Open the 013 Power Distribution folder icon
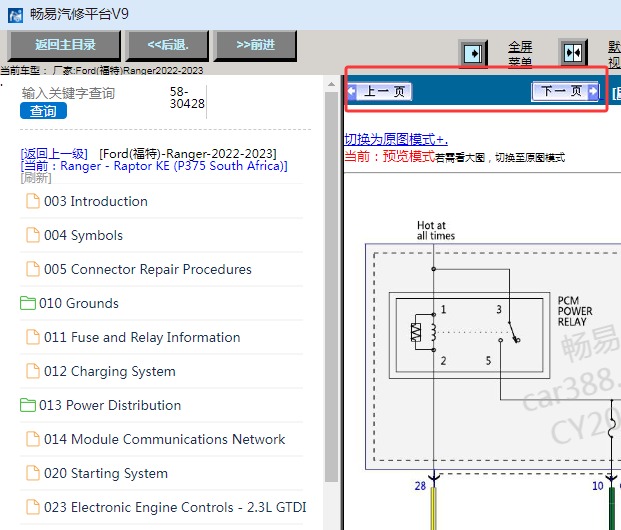 click(28, 405)
